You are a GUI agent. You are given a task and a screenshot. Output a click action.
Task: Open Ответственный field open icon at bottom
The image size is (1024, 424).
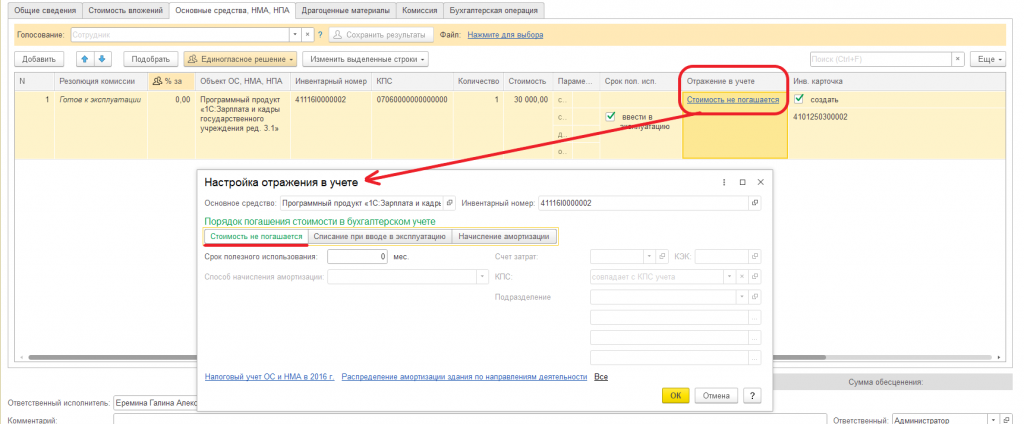click(1006, 421)
